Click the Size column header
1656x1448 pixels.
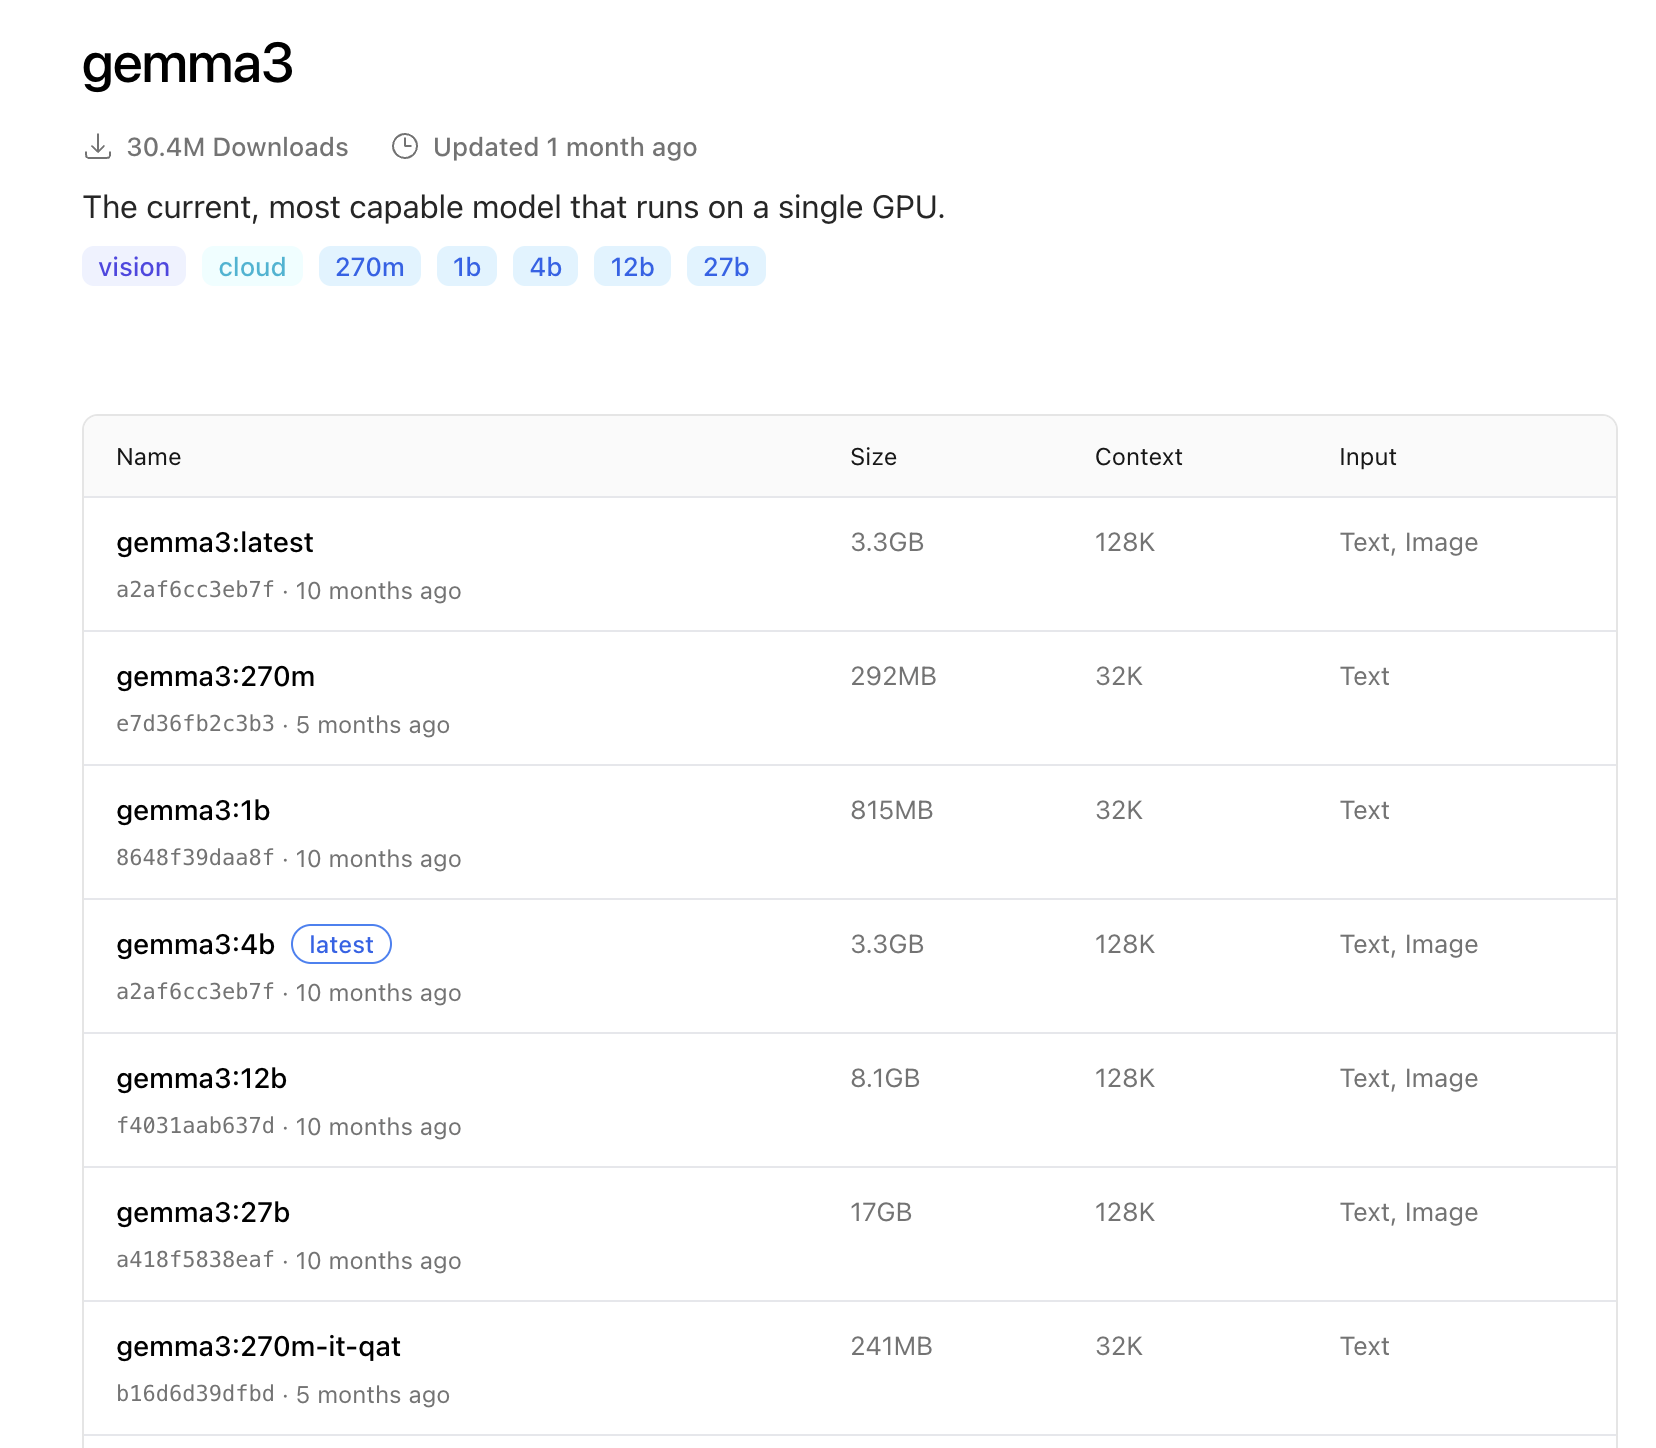[x=873, y=457]
